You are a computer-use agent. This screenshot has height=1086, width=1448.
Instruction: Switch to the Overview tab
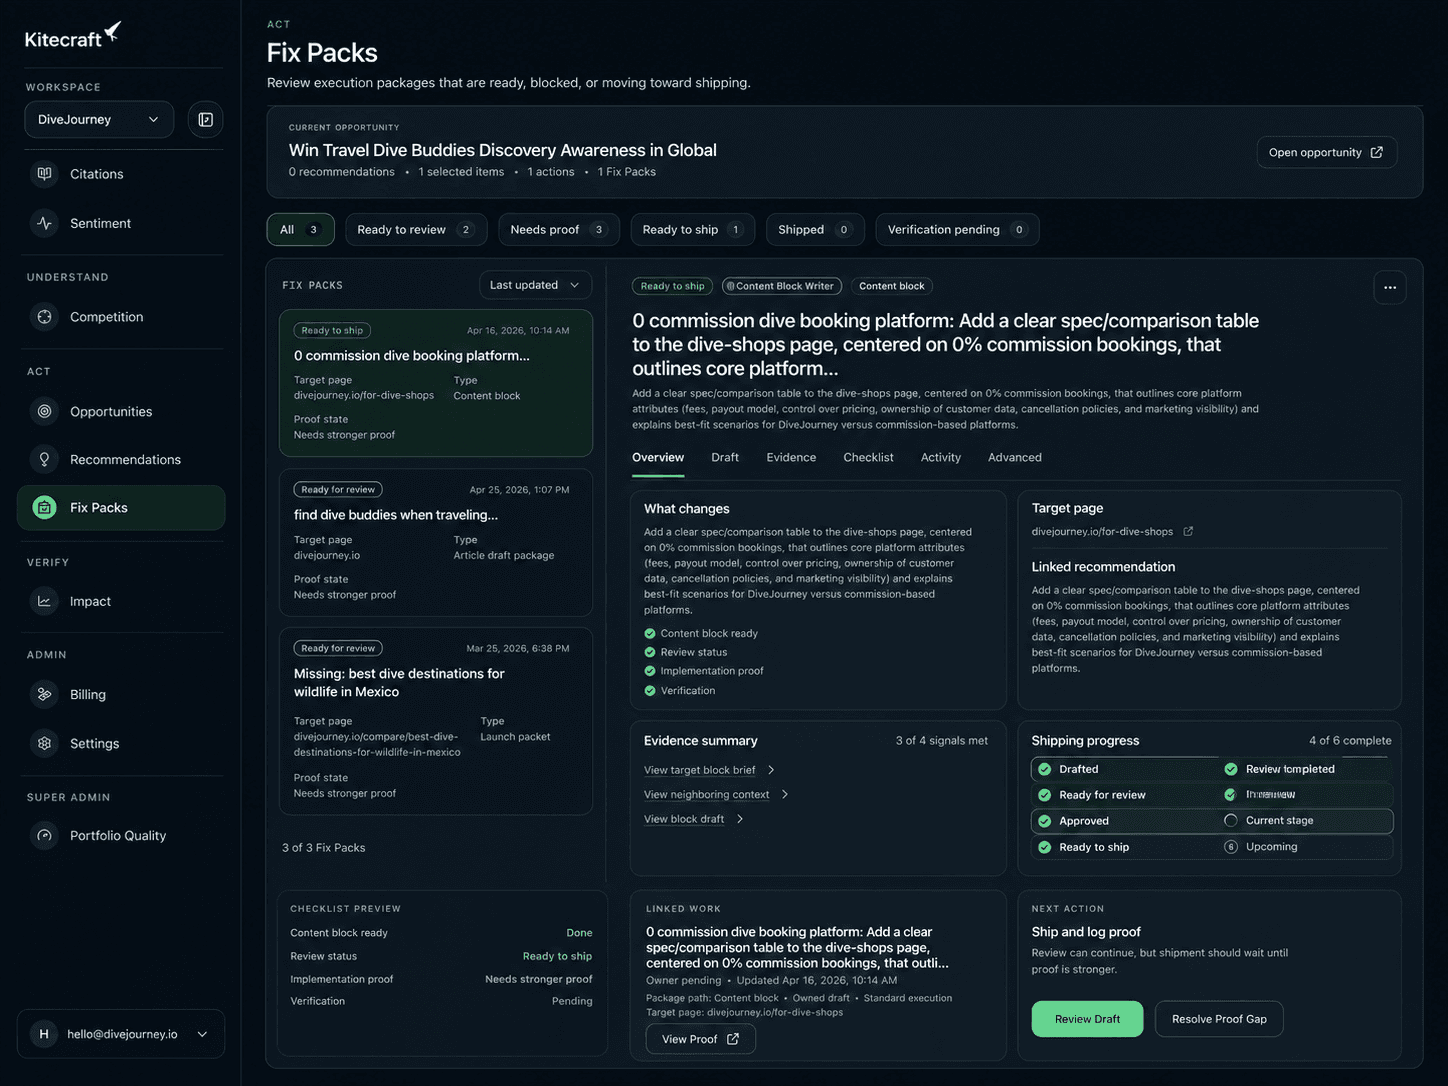pyautogui.click(x=658, y=457)
